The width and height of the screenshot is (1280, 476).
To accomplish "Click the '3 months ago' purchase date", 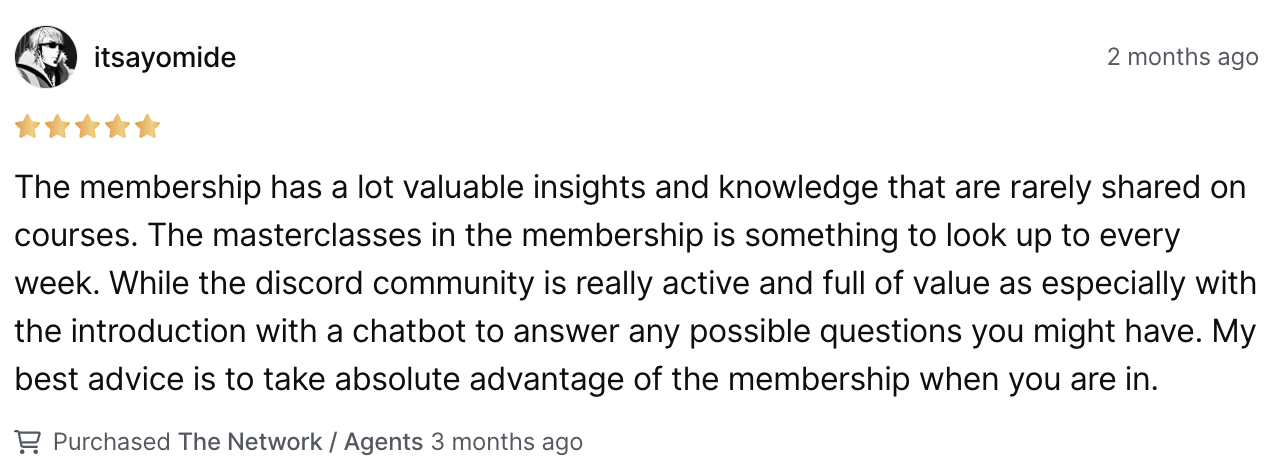I will (507, 441).
